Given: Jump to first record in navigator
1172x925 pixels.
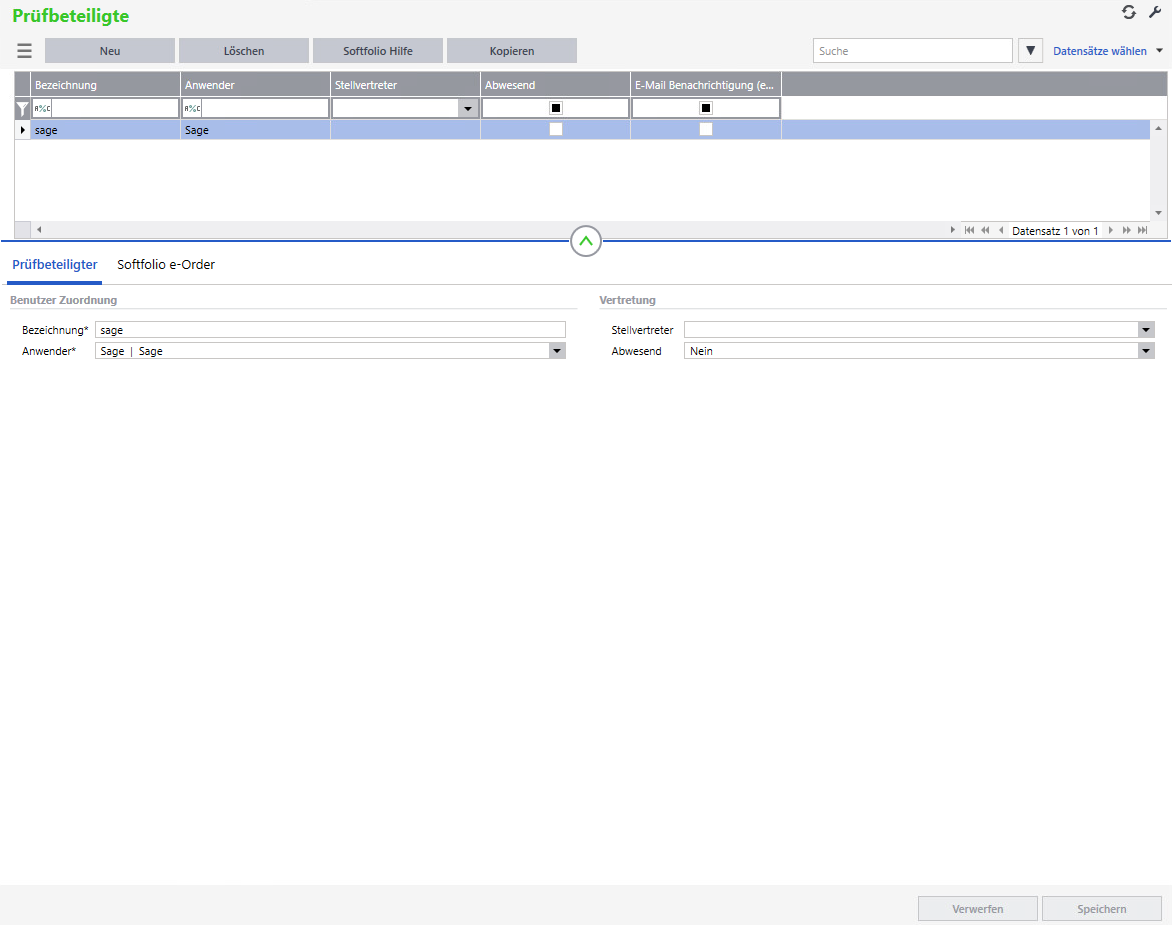Looking at the screenshot, I should tap(969, 230).
